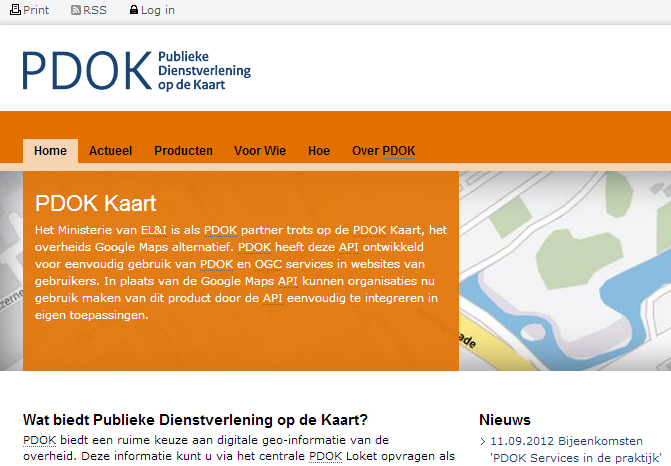Screen dimensions: 671x466
Task: Open the Actueel menu item
Action: click(110, 151)
